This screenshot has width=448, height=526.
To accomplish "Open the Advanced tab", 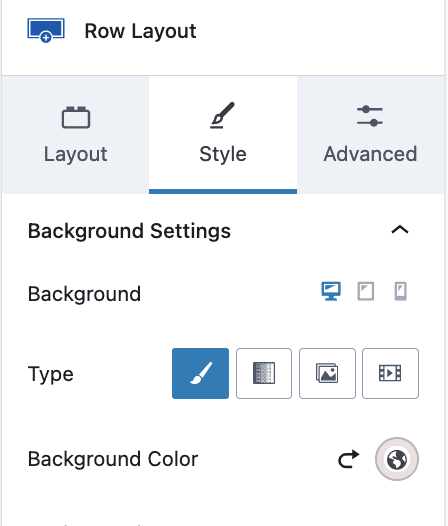I will (370, 135).
